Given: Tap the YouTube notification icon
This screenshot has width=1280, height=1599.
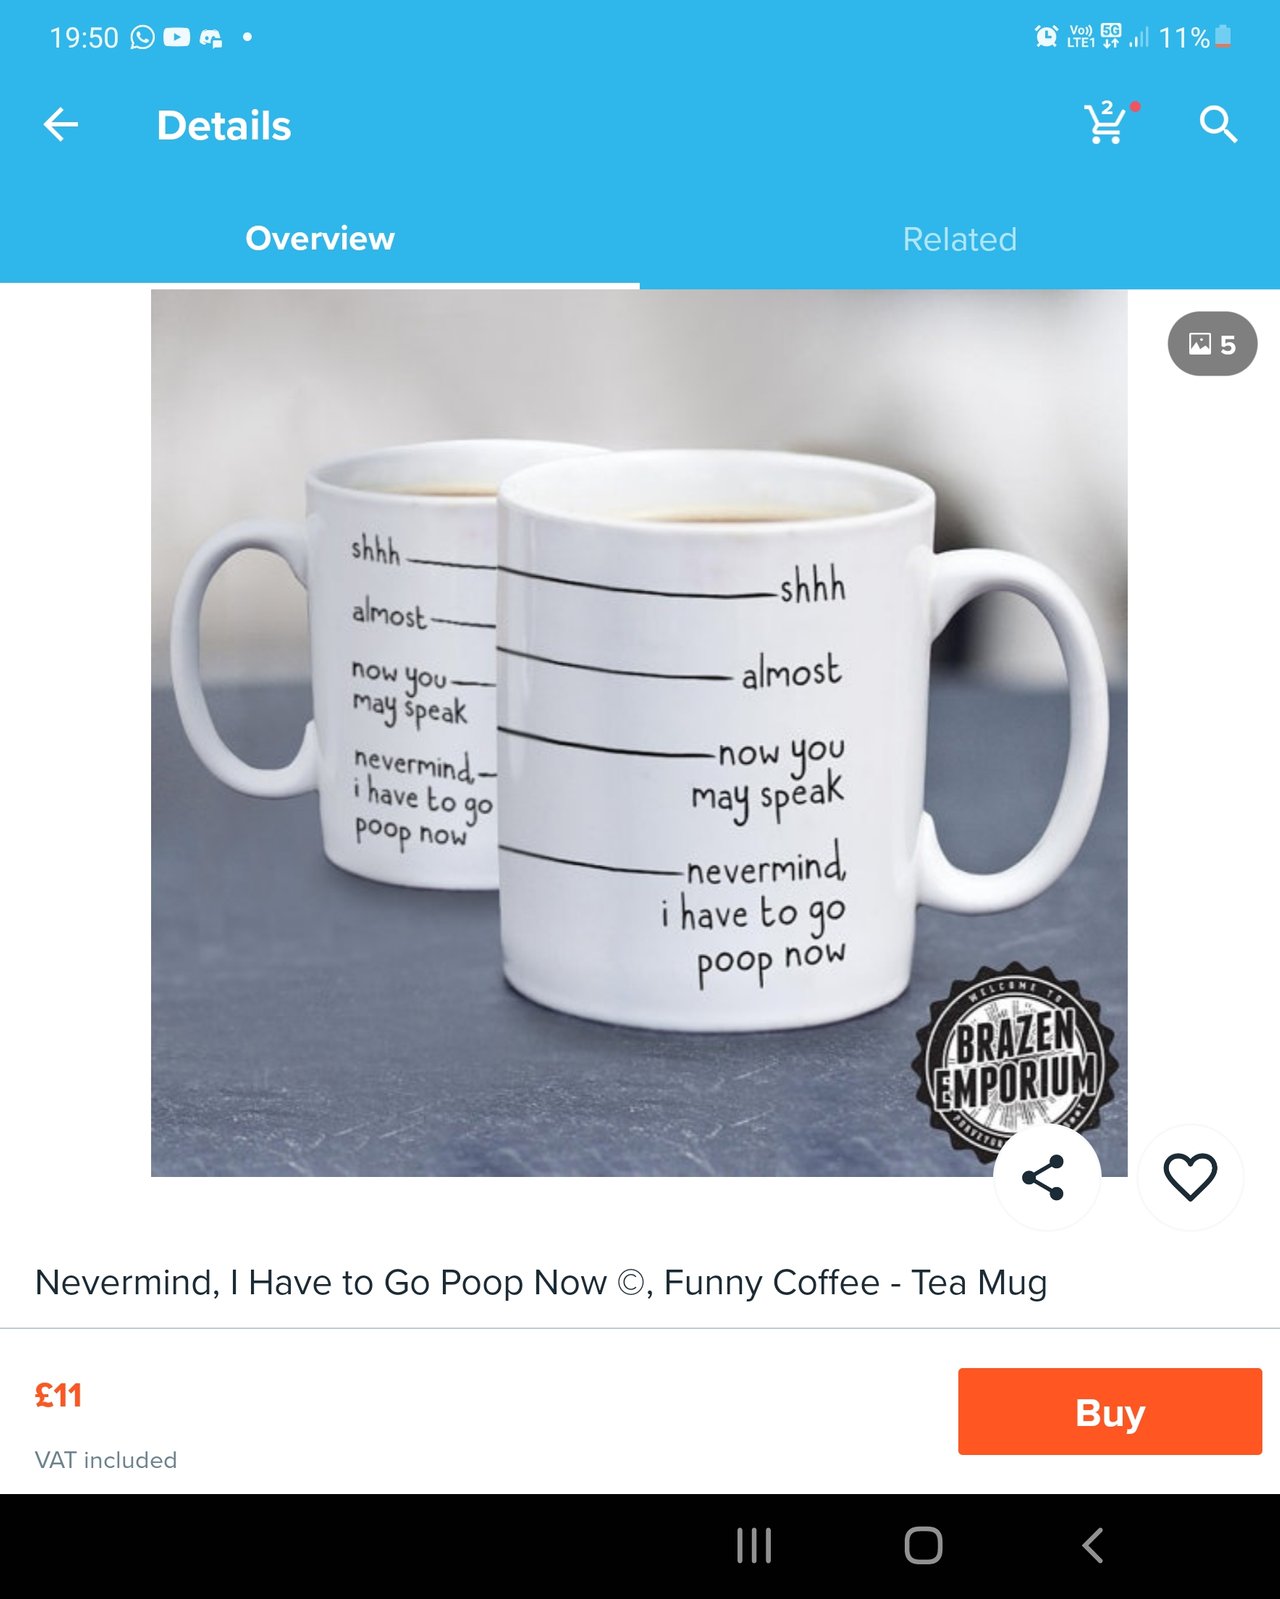Looking at the screenshot, I should (x=177, y=37).
